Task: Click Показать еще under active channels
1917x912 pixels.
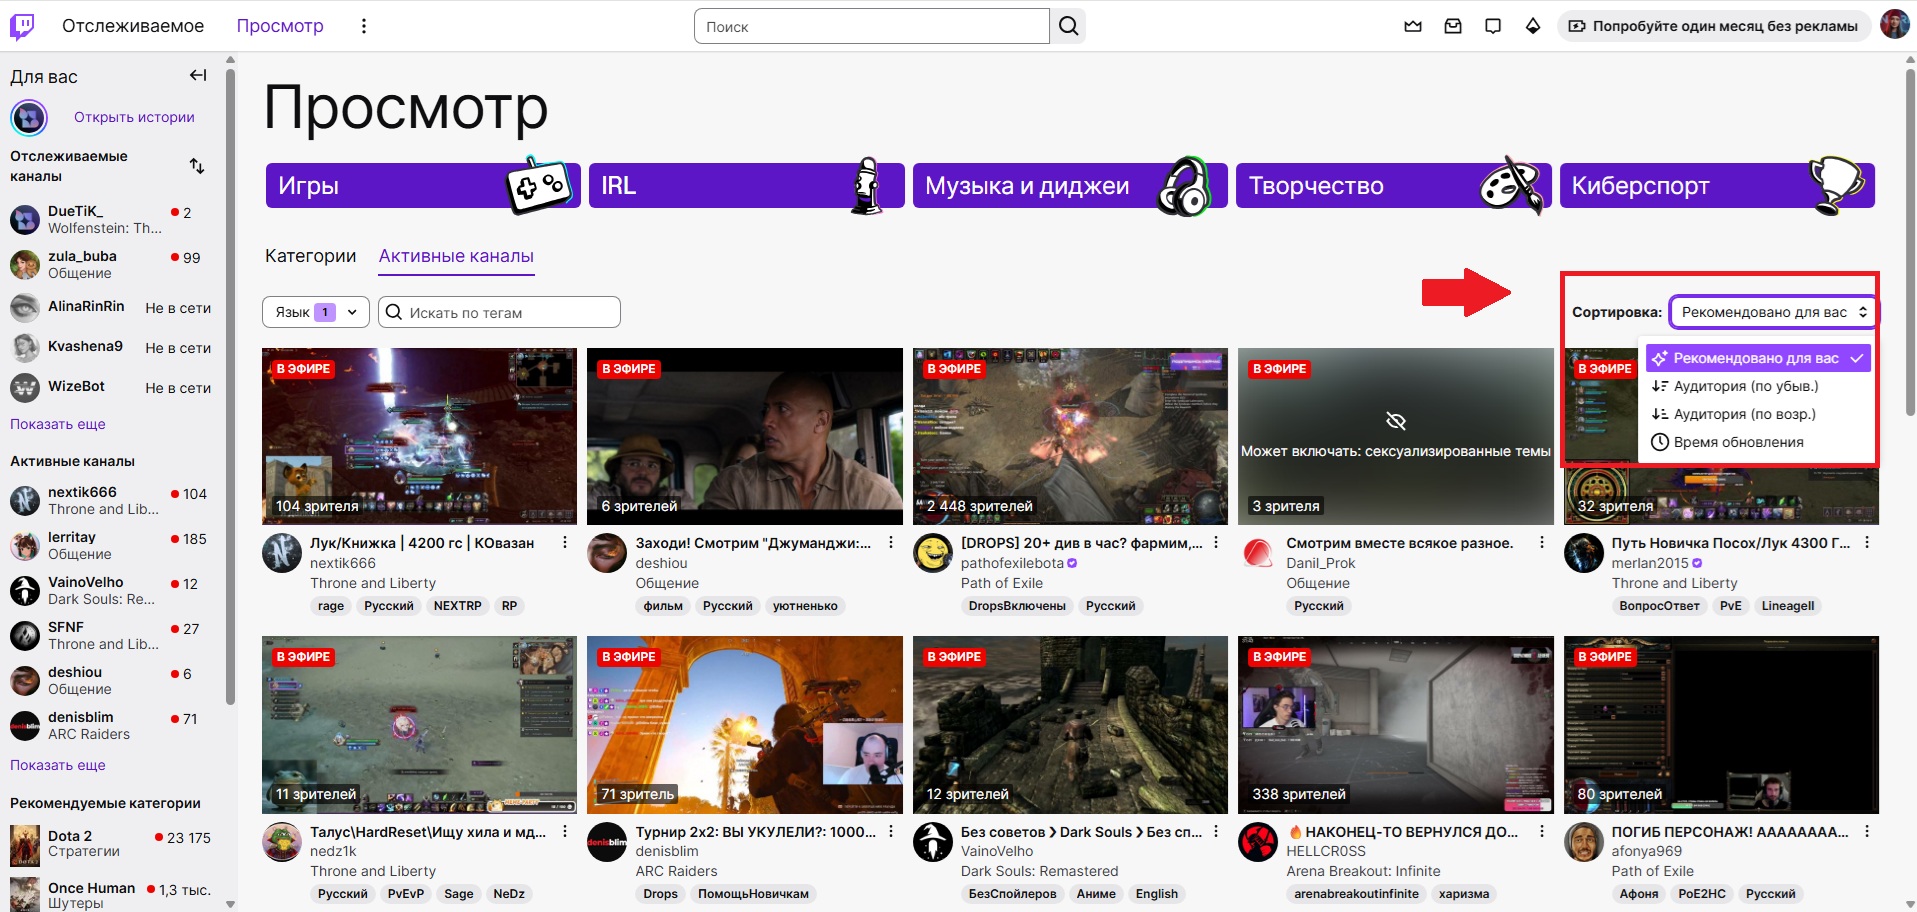Action: 58,765
